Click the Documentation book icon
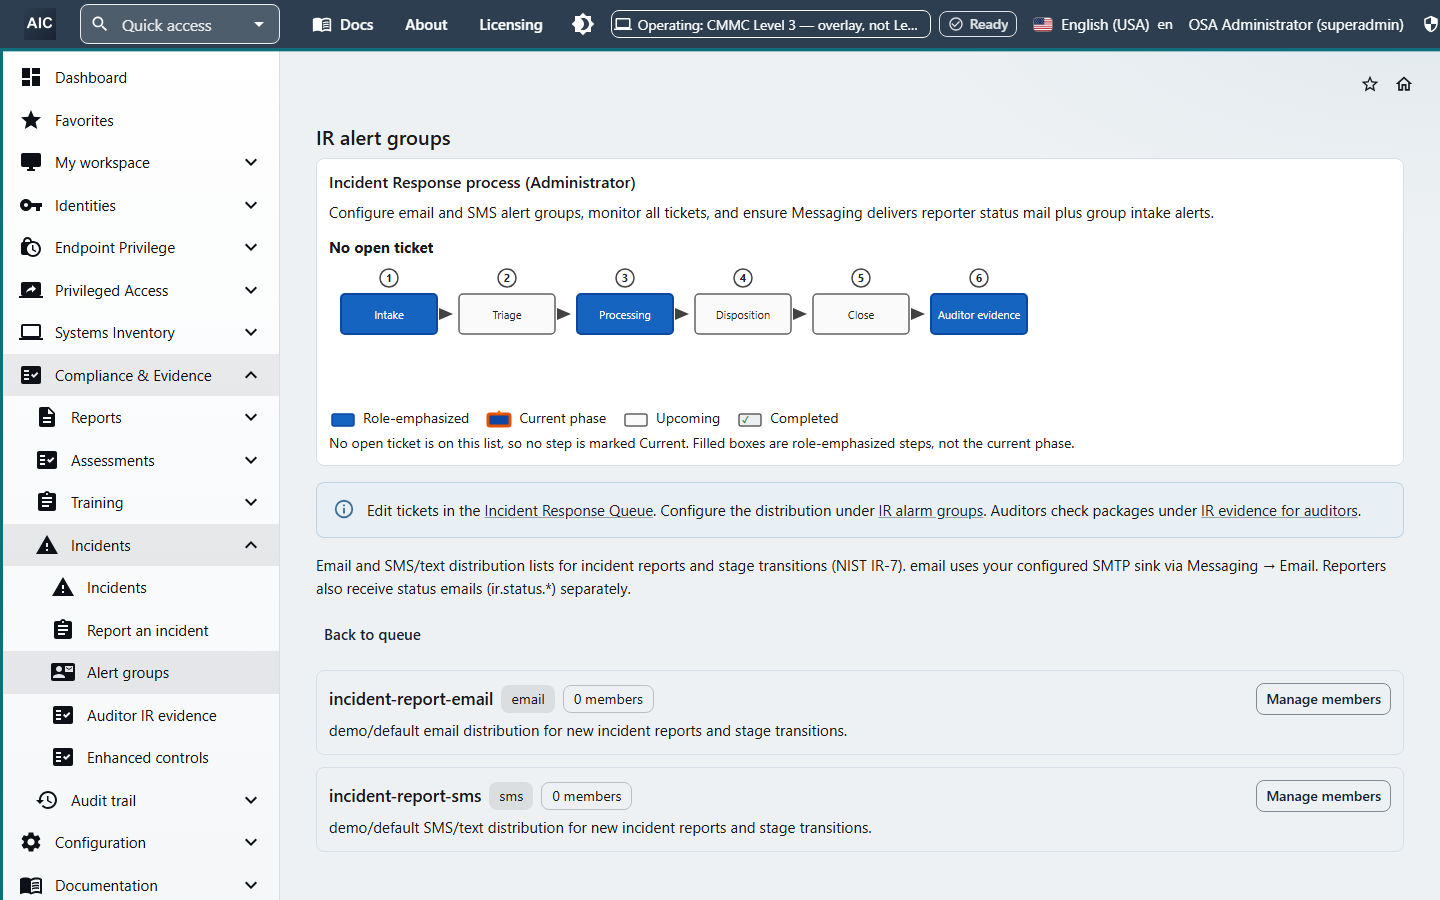1440x900 pixels. point(31,885)
